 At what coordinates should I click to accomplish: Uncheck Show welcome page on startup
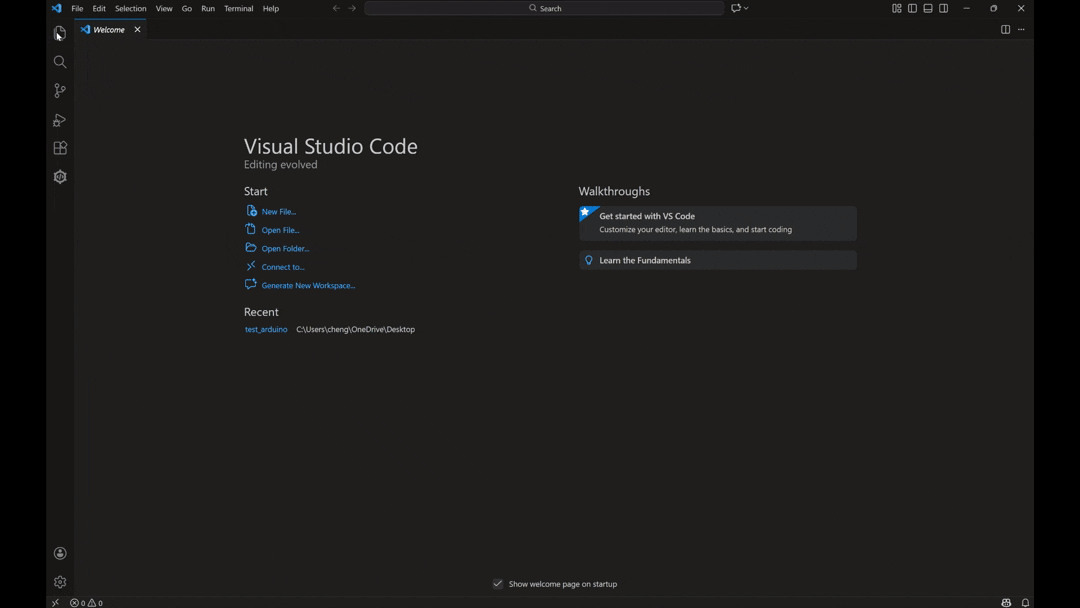497,584
